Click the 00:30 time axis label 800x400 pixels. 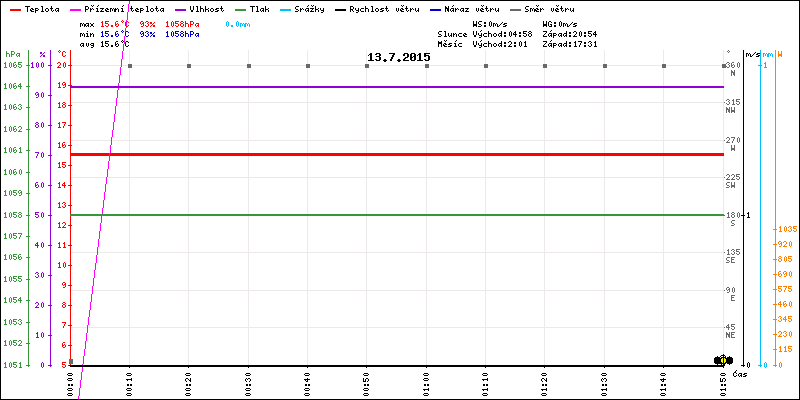(x=248, y=383)
